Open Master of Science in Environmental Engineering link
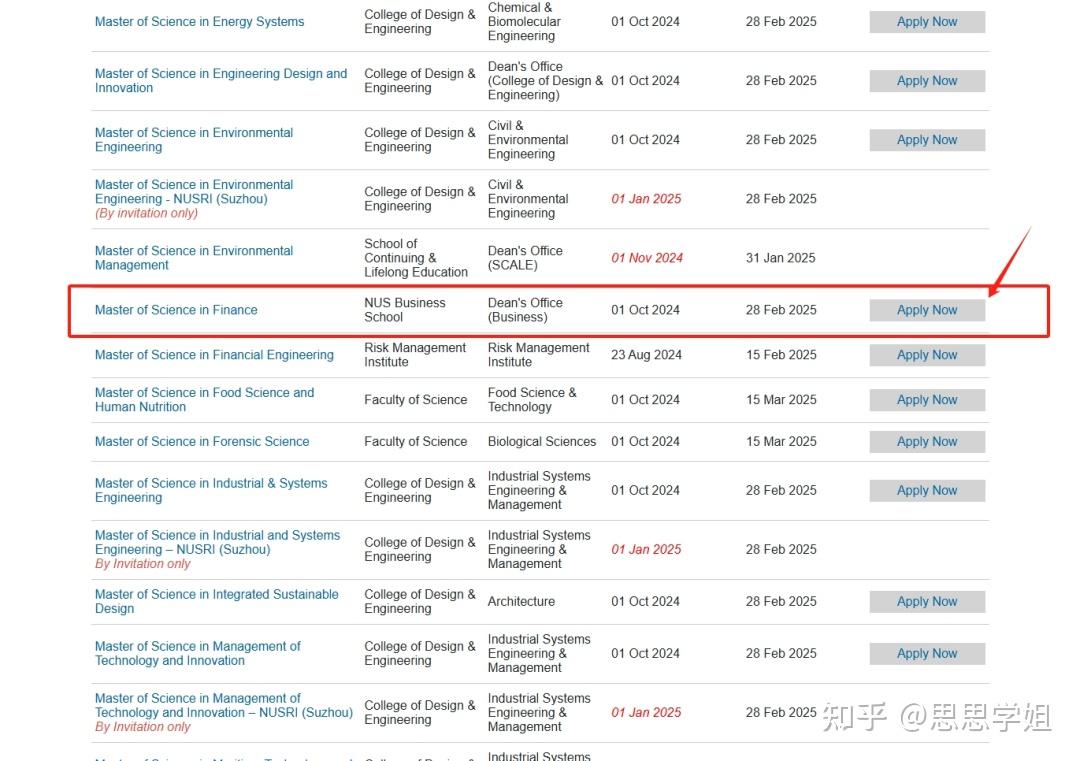Screen dimensions: 1080x761 pos(193,139)
